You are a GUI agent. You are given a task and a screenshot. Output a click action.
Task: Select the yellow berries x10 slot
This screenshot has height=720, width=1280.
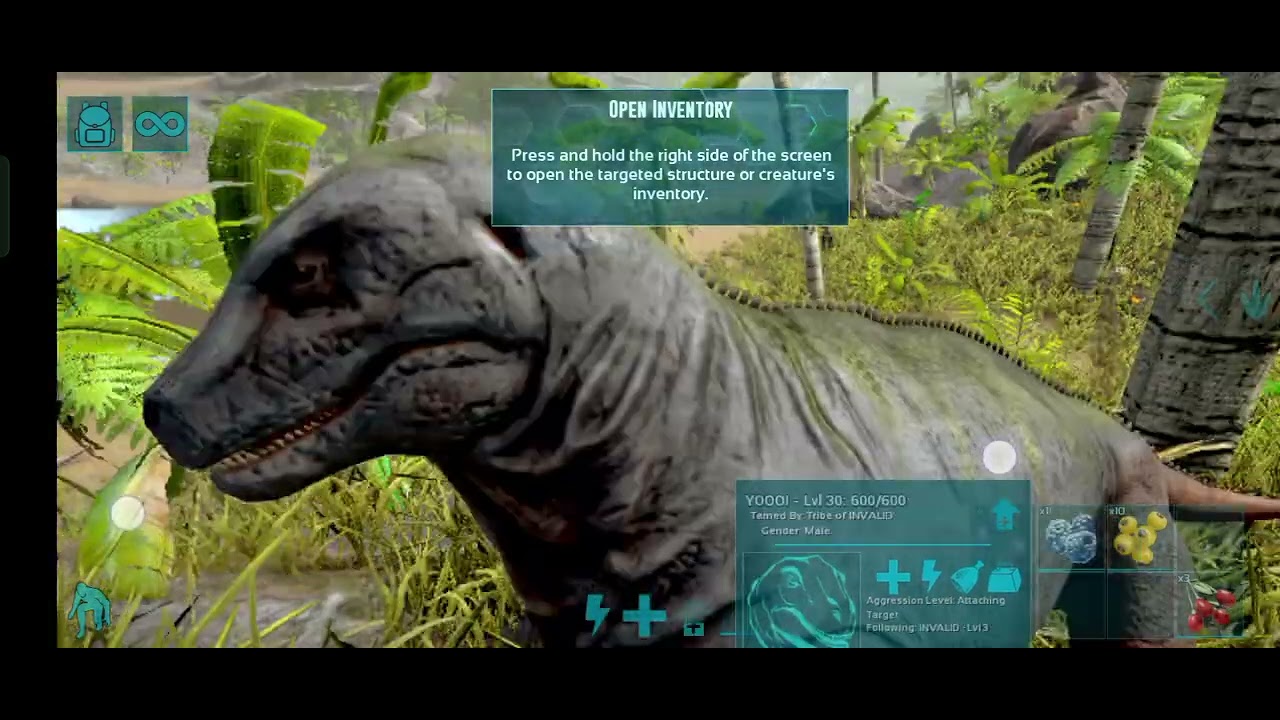[1139, 538]
